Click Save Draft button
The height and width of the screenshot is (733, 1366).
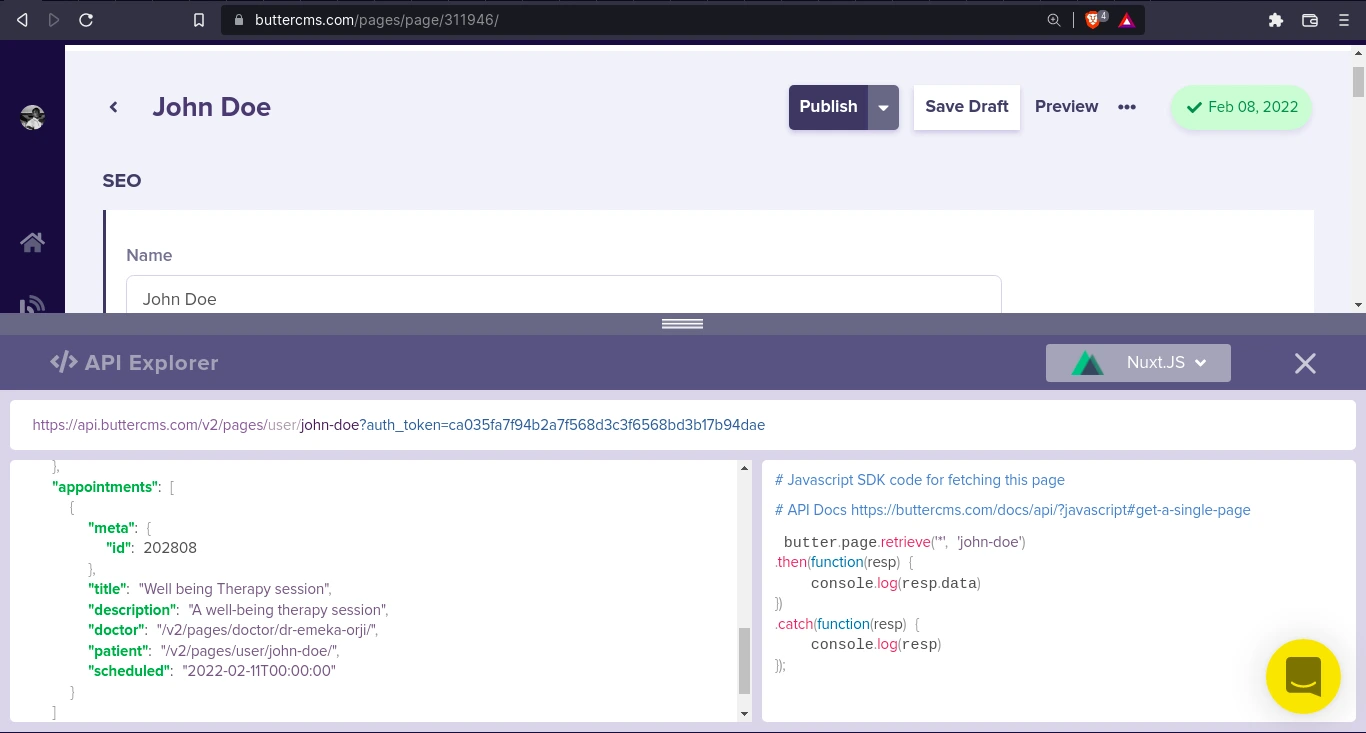pyautogui.click(x=967, y=107)
